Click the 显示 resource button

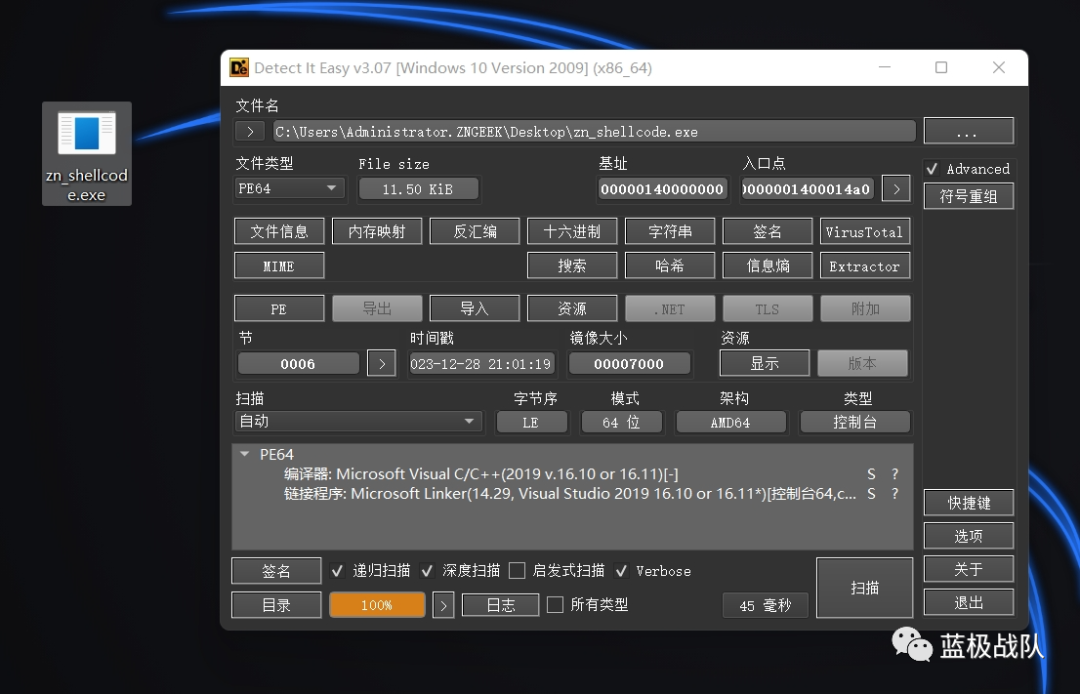(765, 363)
